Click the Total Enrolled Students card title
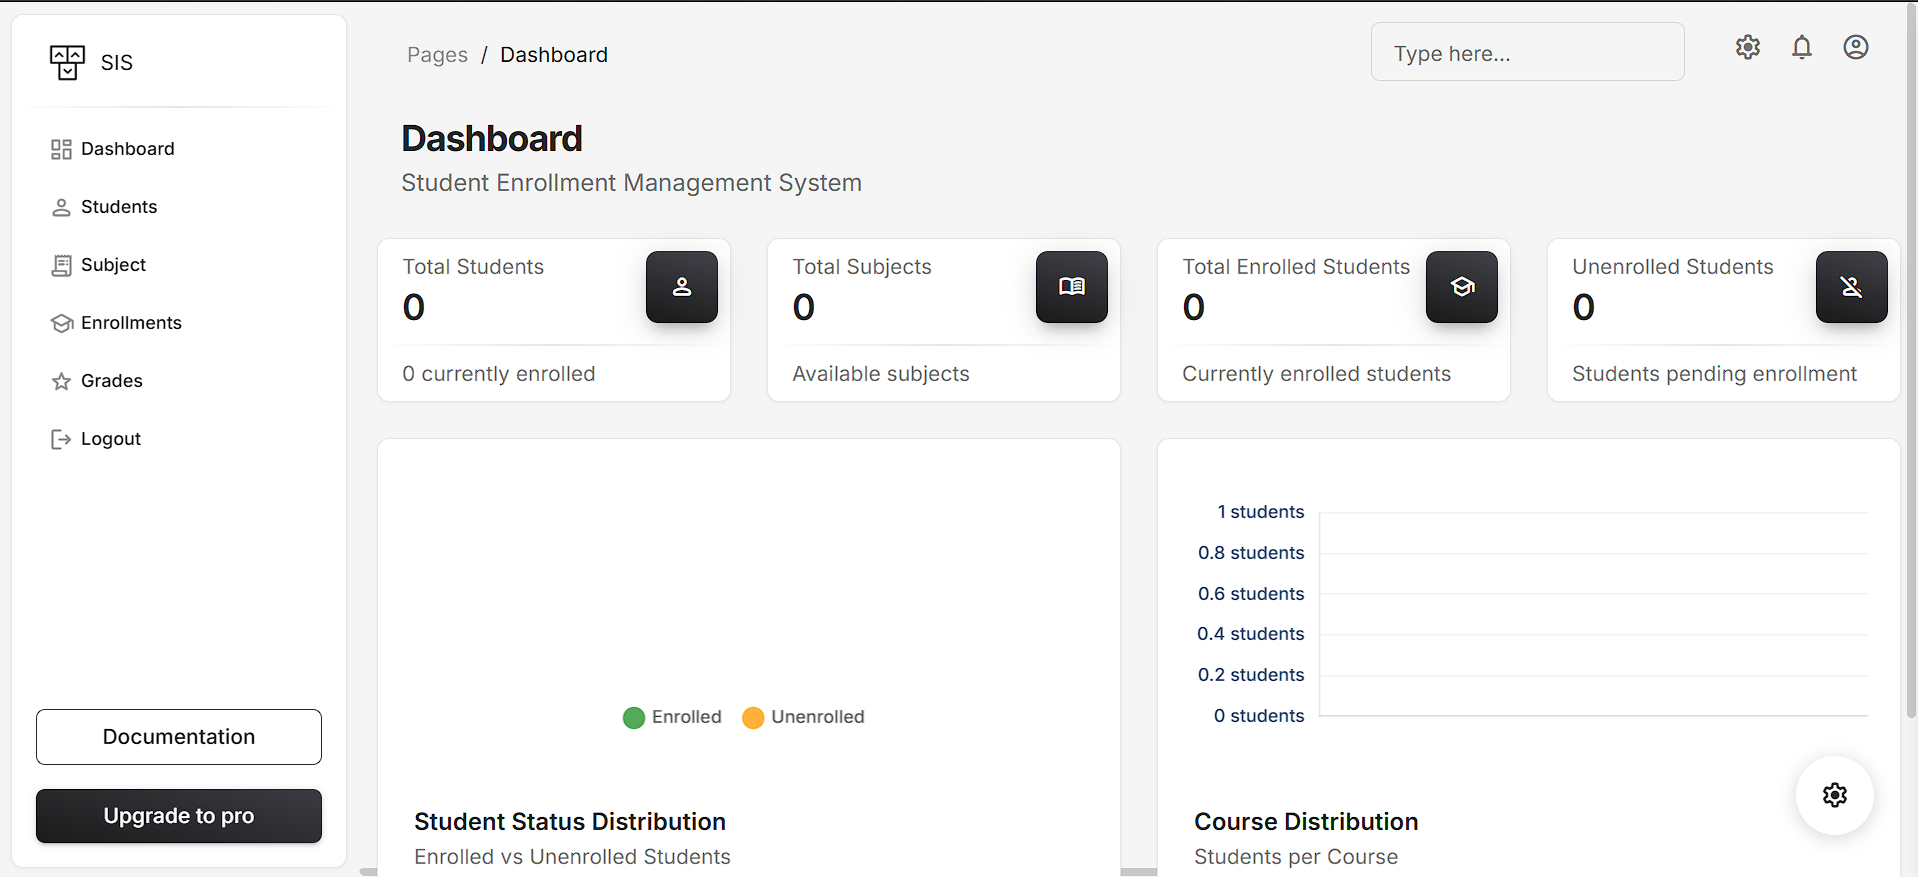This screenshot has width=1918, height=877. pyautogui.click(x=1296, y=267)
